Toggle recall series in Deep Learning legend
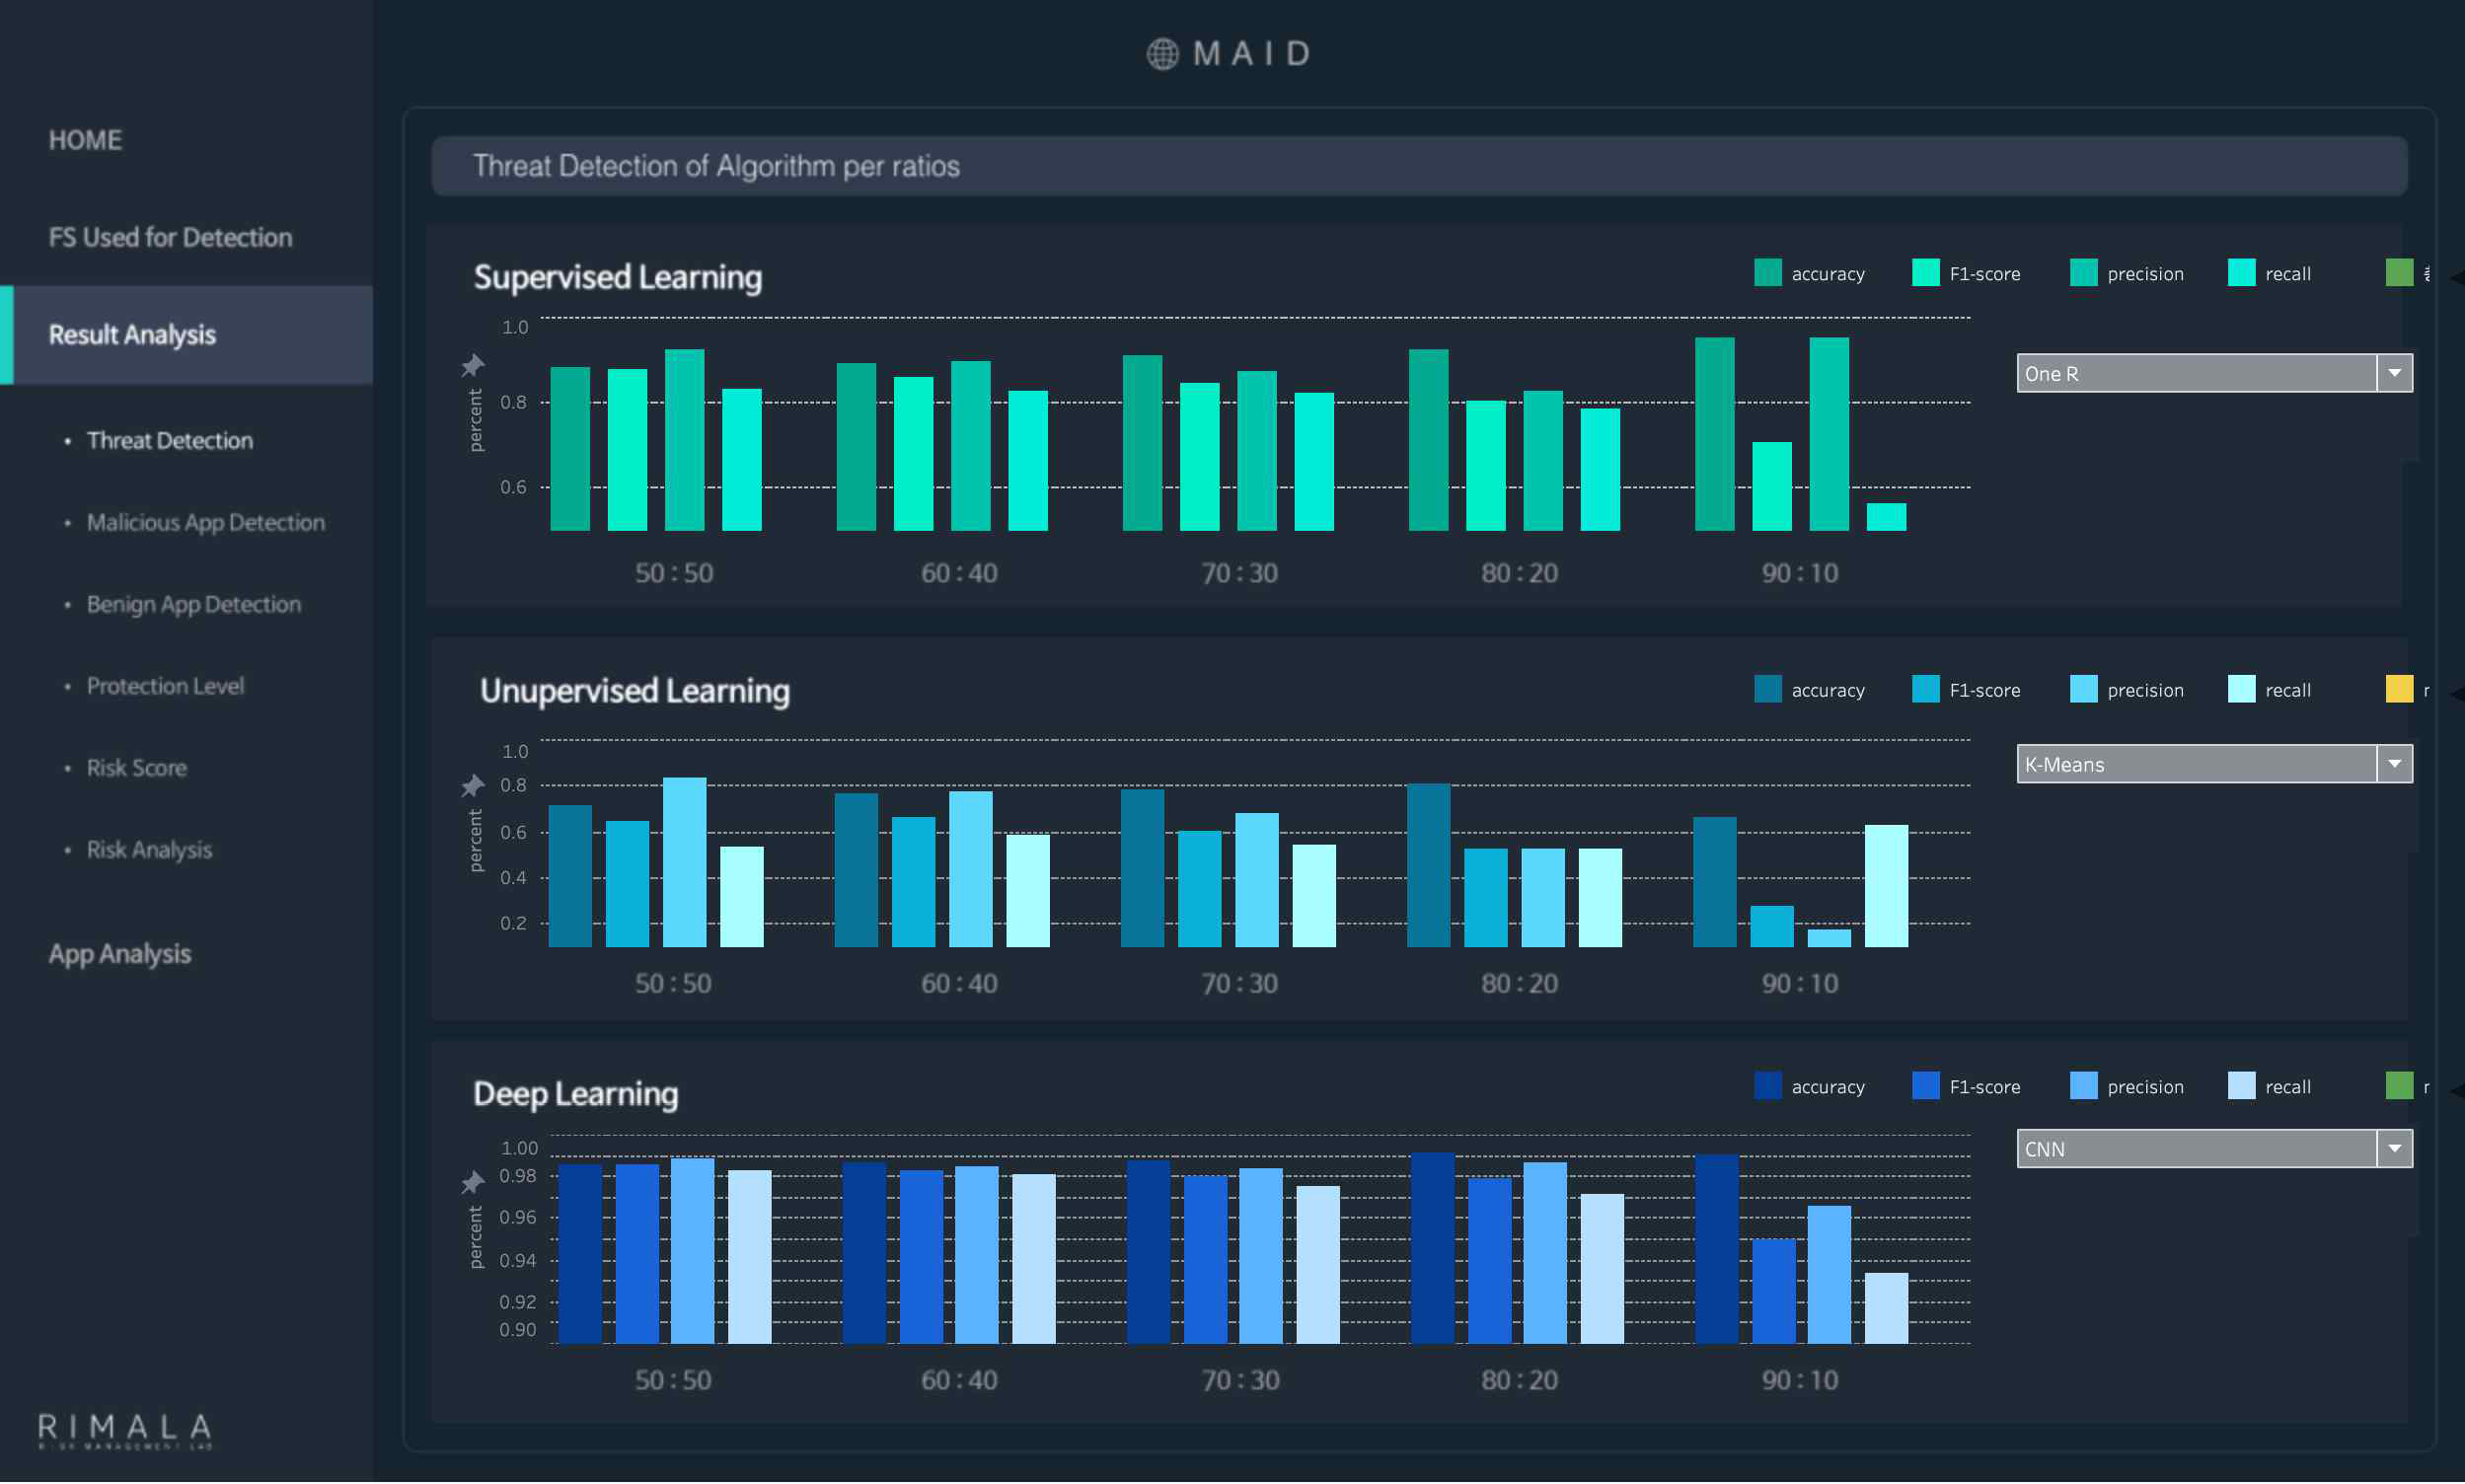 tap(2270, 1088)
